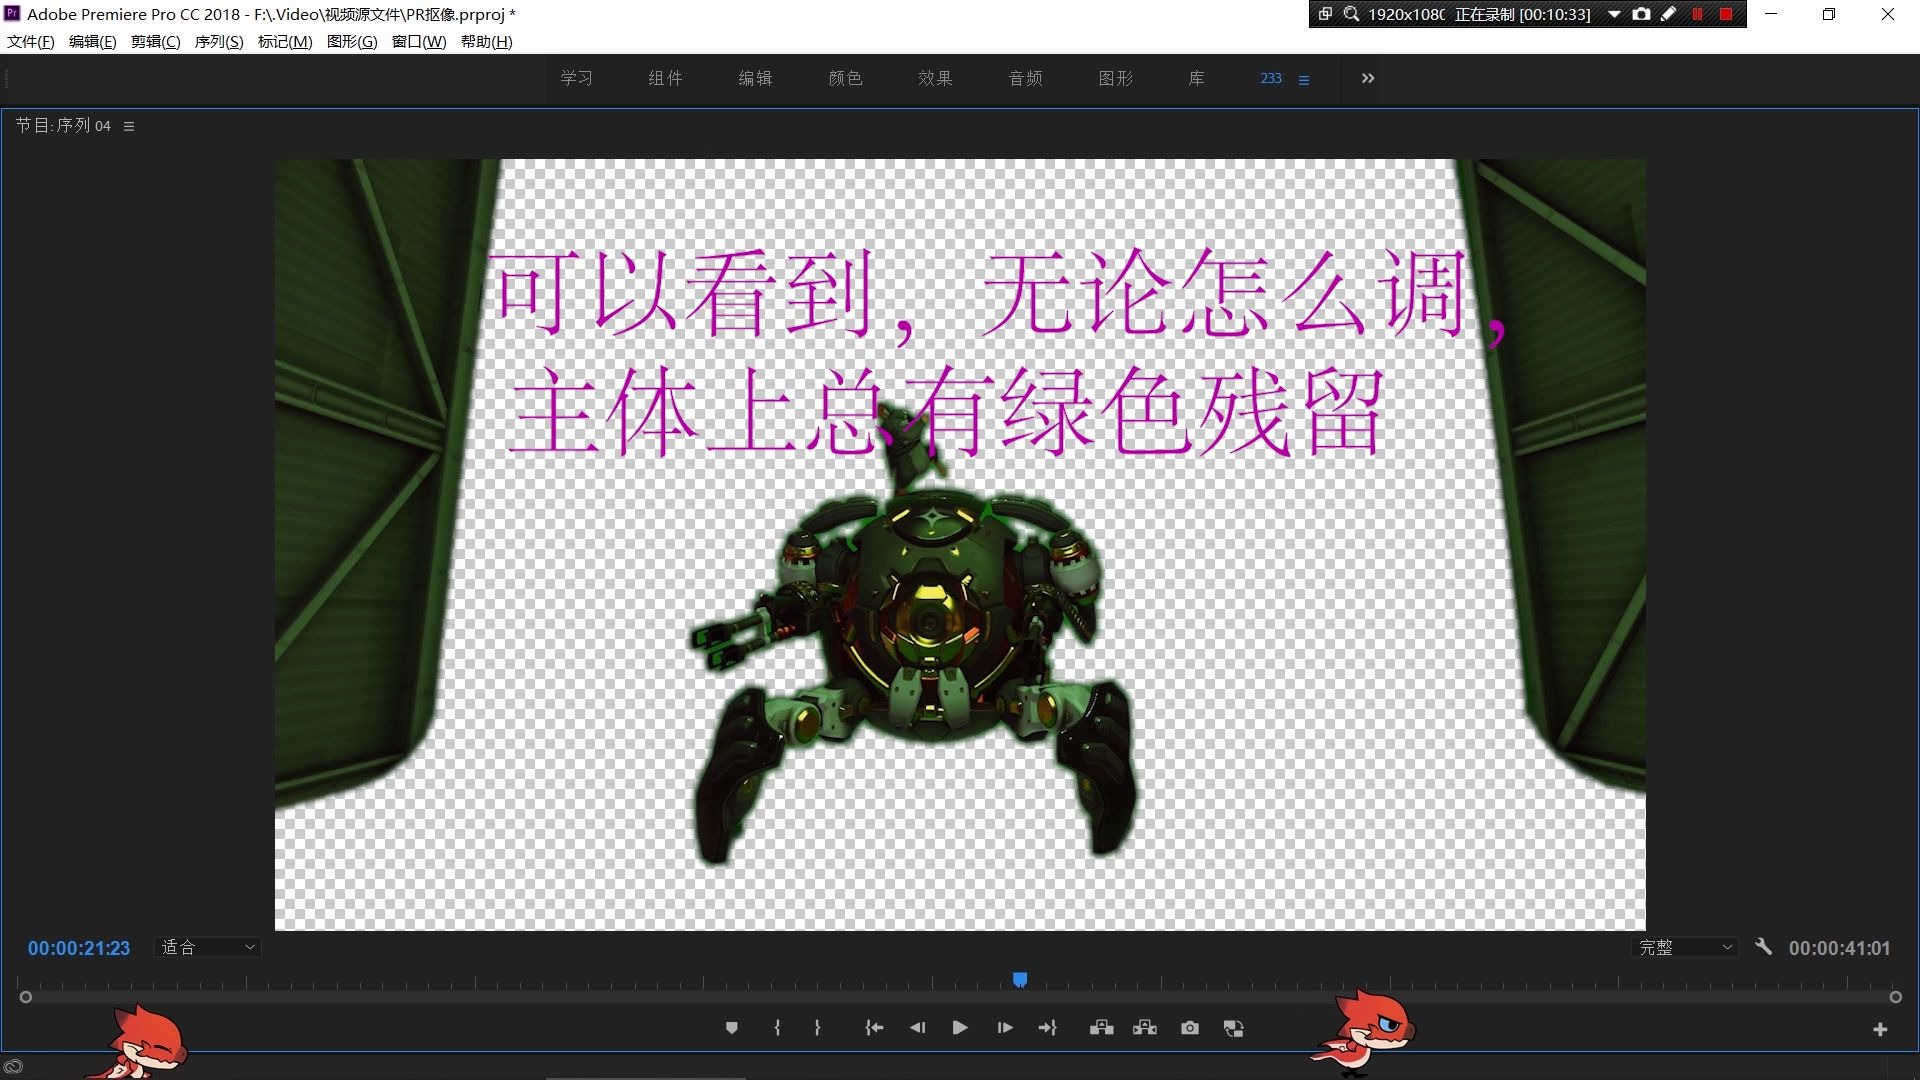1920x1080 pixels.
Task: Open the 233 workspace menu icon
Action: 1303,79
